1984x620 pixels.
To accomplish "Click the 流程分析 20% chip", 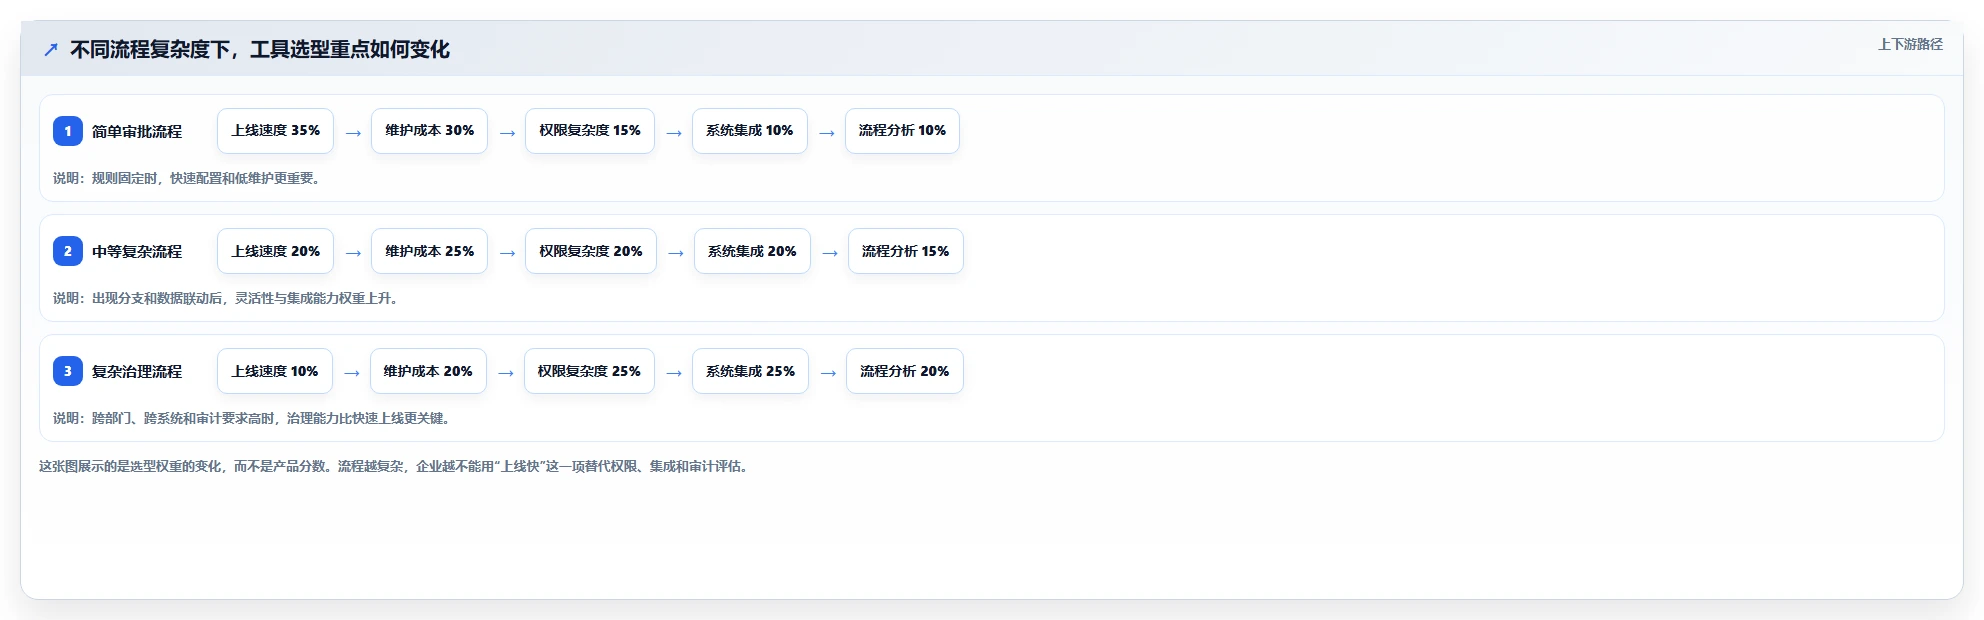I will click(x=905, y=371).
